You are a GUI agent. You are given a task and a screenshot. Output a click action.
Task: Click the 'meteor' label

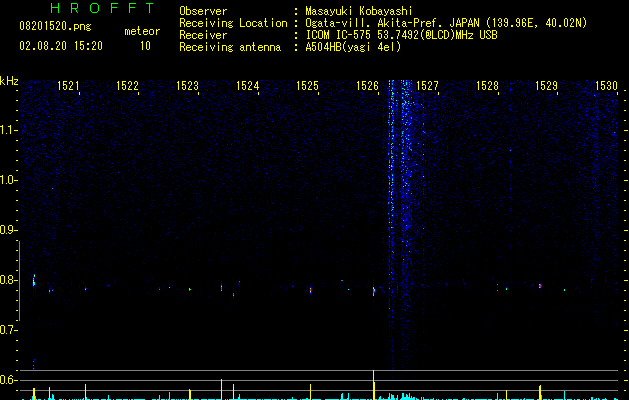tap(142, 31)
